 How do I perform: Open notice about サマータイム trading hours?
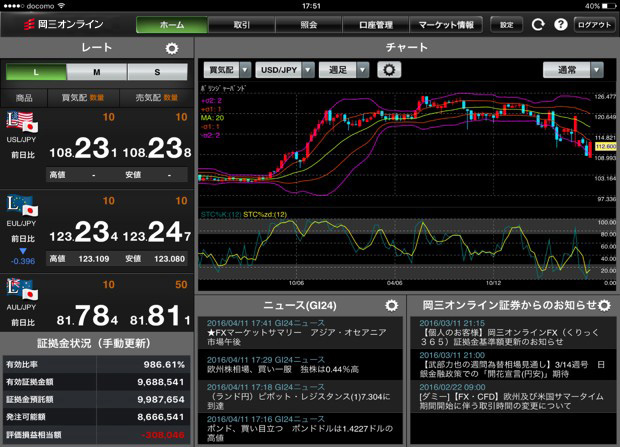[x=512, y=397]
